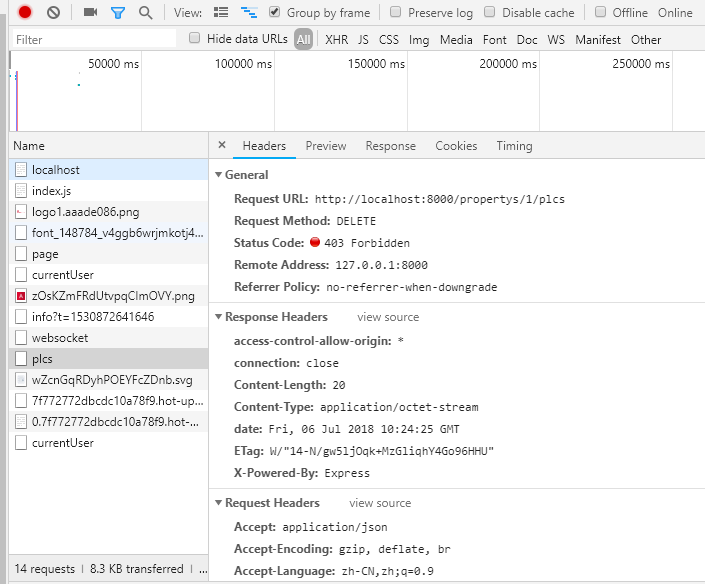
Task: Filter requests by Doc
Action: [x=527, y=40]
